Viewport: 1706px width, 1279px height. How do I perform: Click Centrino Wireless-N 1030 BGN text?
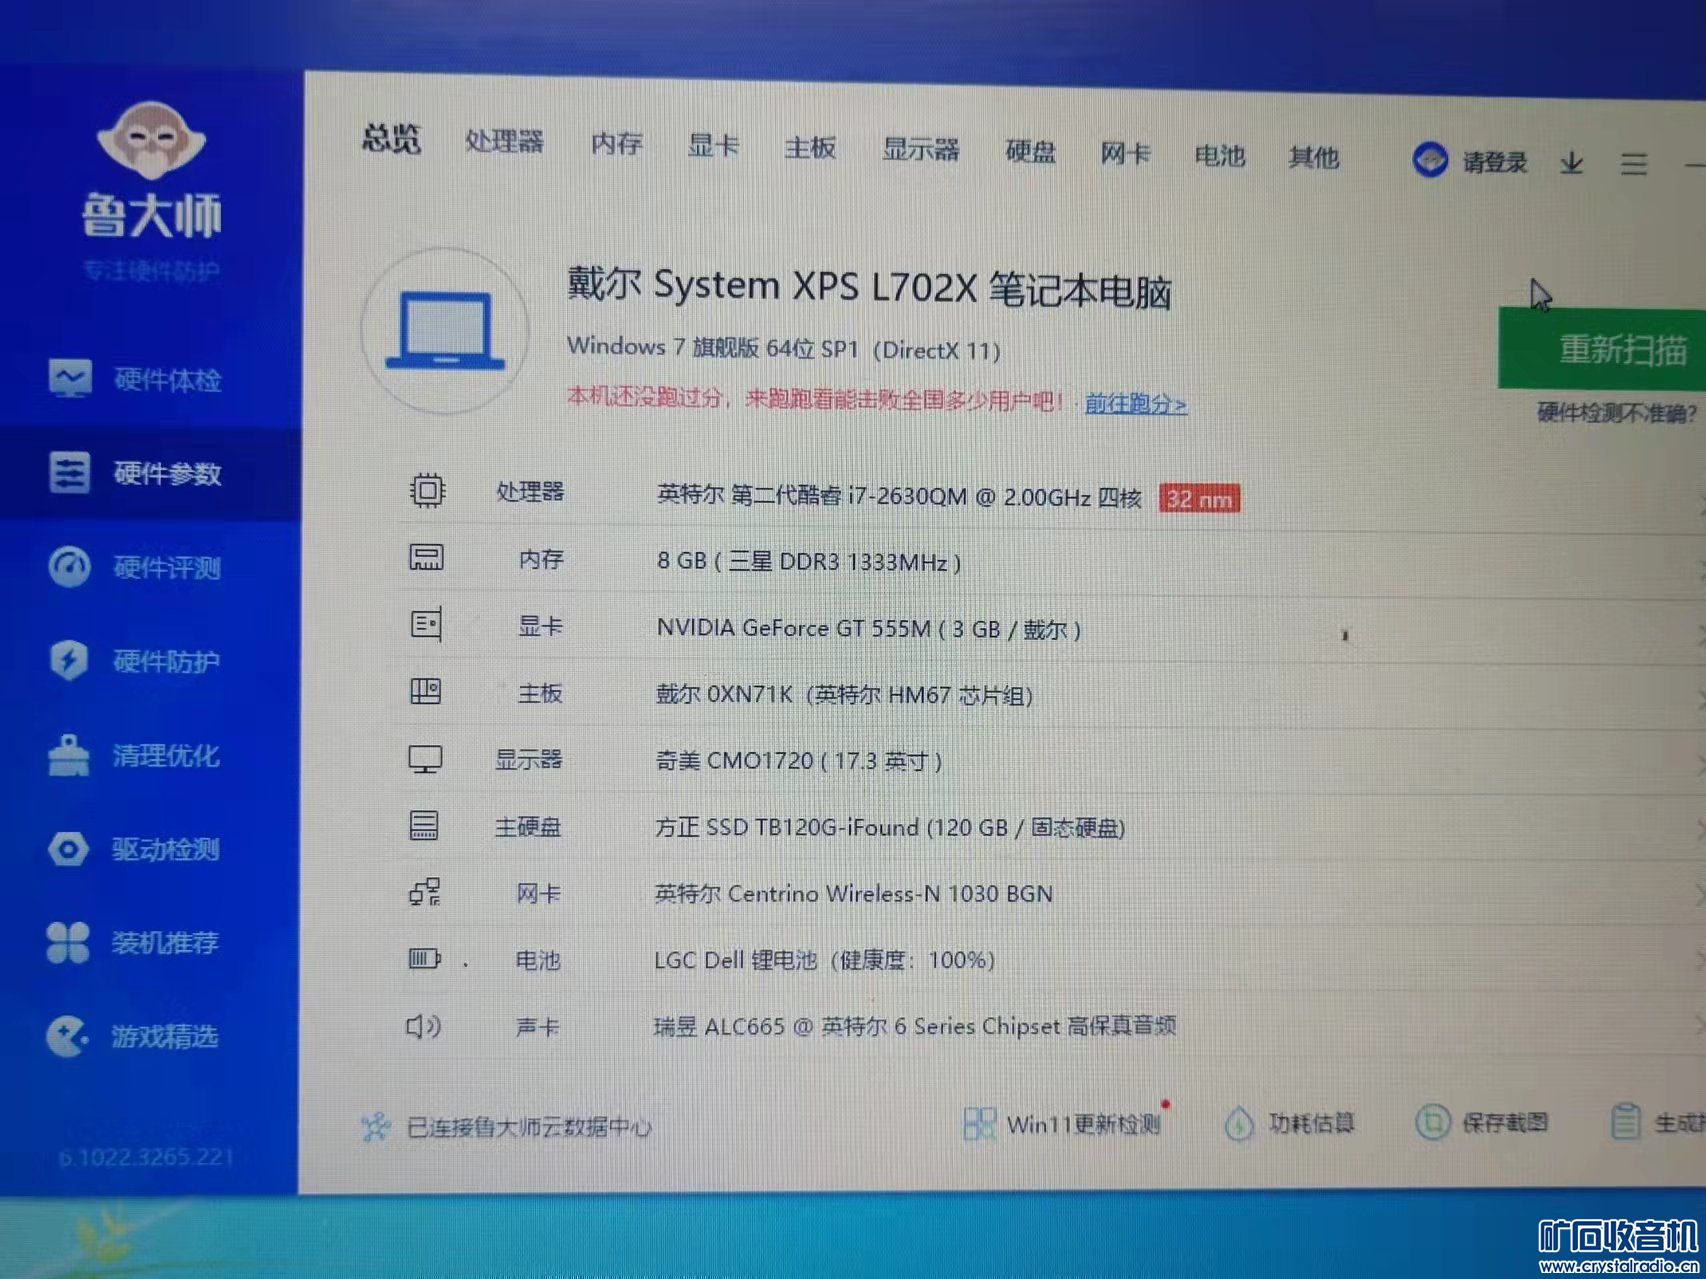click(x=853, y=893)
